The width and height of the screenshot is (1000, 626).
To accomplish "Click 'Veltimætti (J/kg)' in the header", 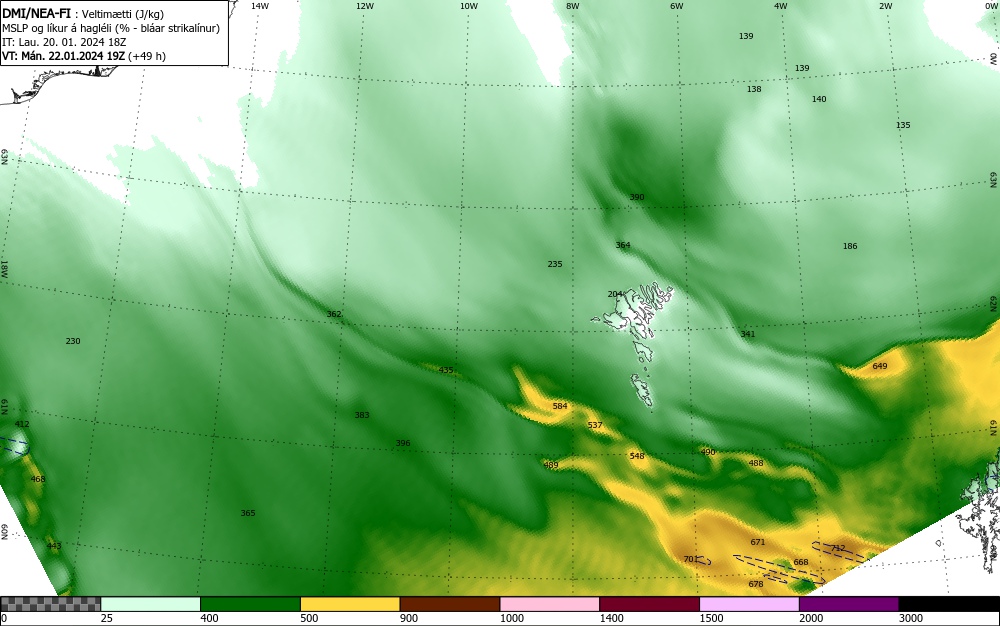I will point(123,14).
